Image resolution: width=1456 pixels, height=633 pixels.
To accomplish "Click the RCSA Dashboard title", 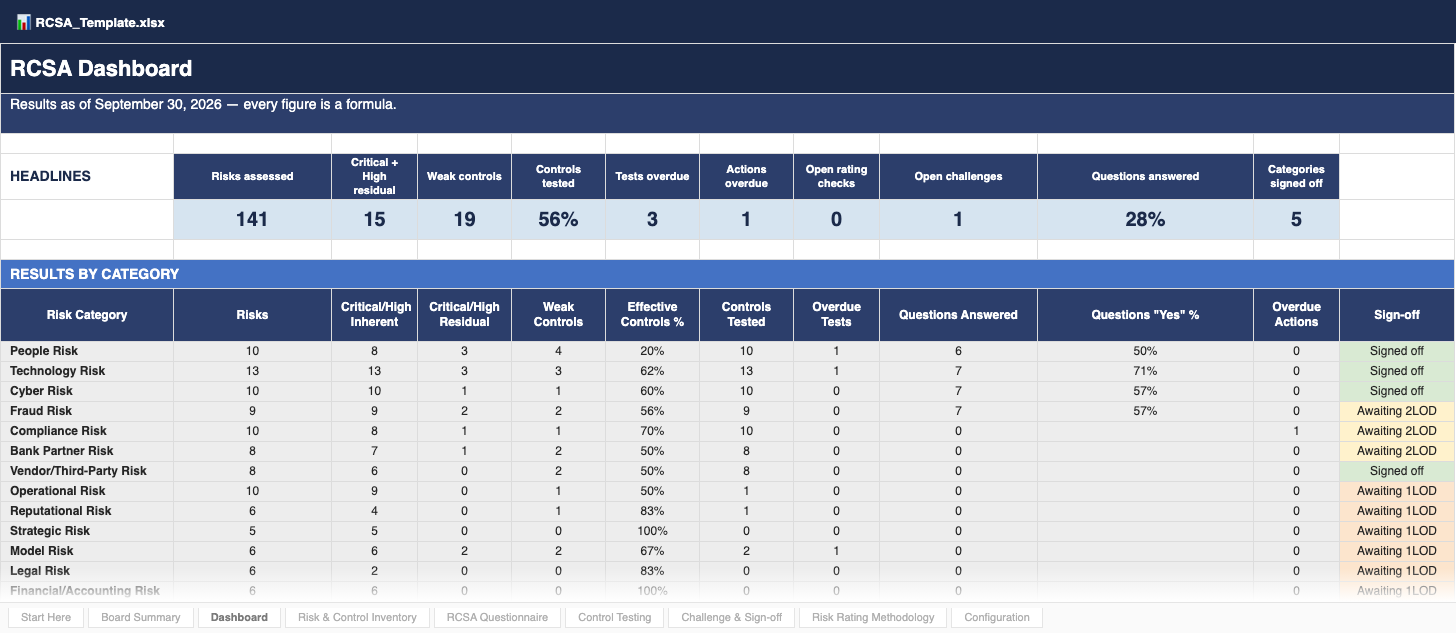I will (101, 69).
